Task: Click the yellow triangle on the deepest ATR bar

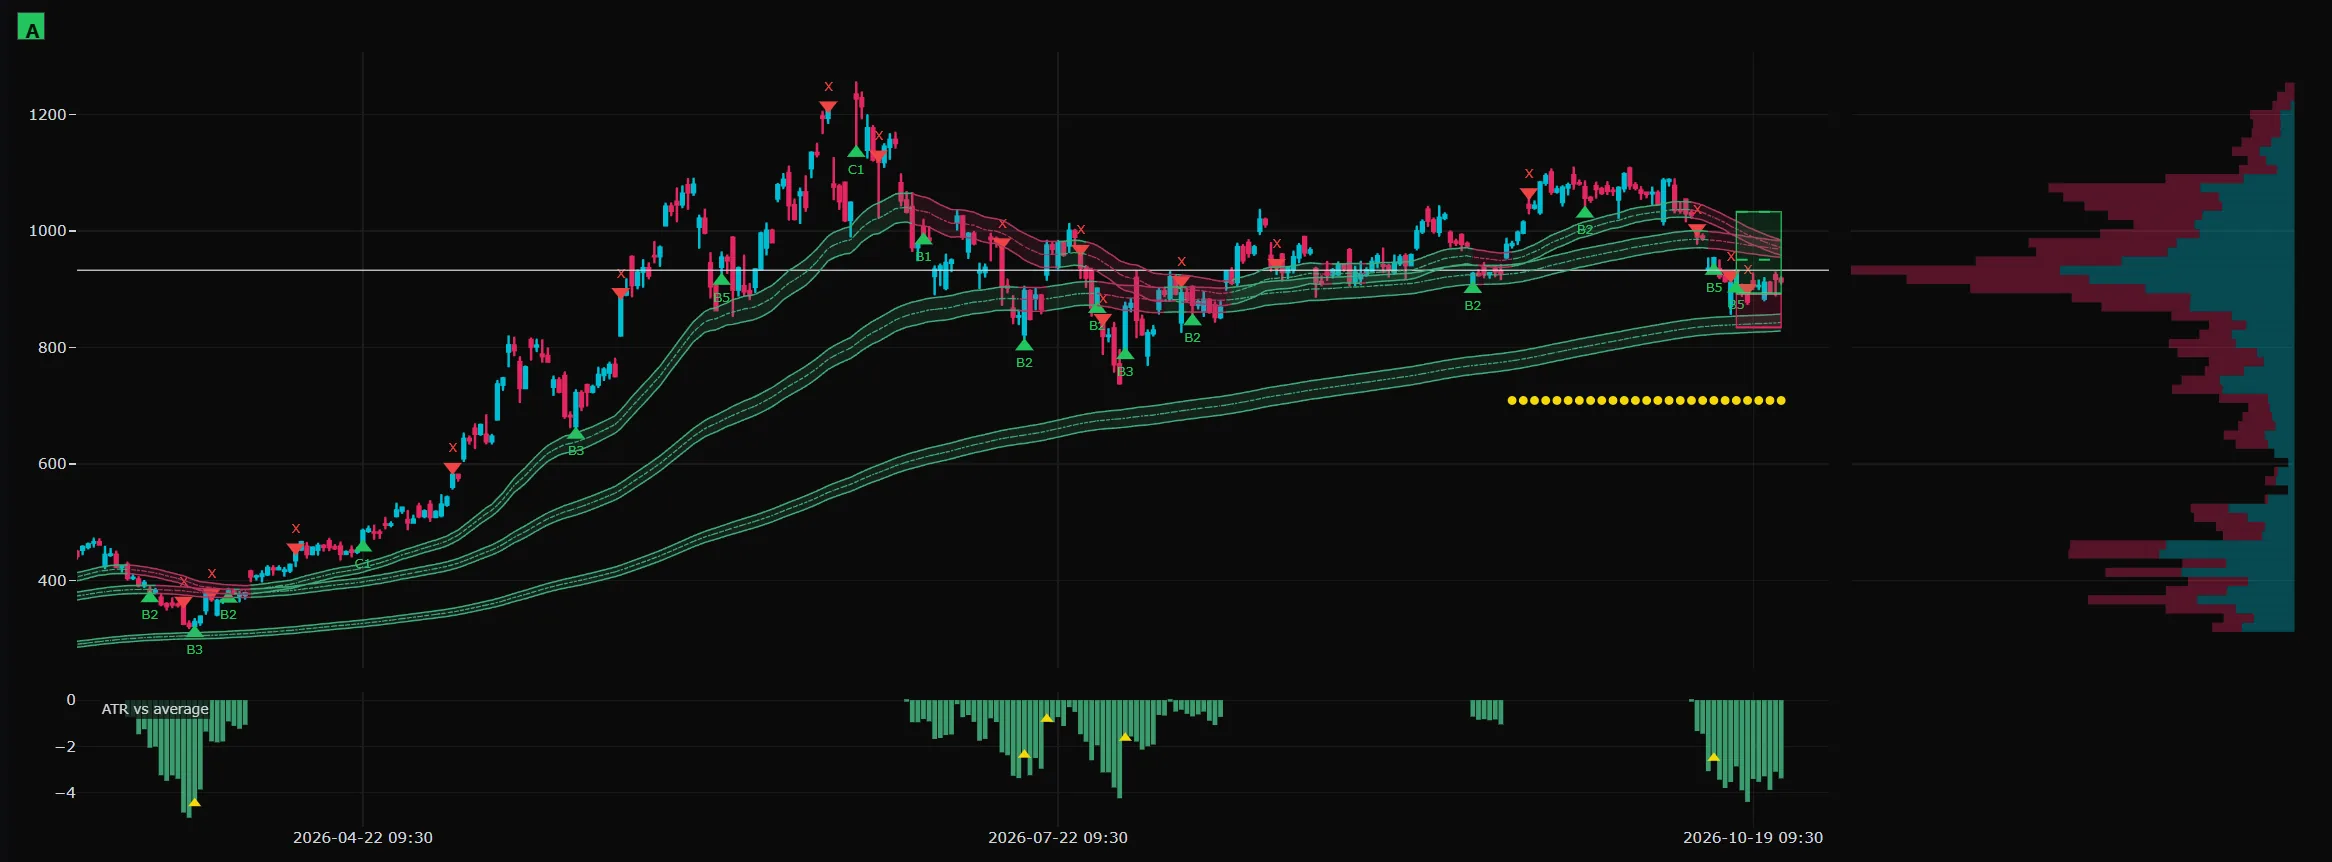Action: coord(195,802)
